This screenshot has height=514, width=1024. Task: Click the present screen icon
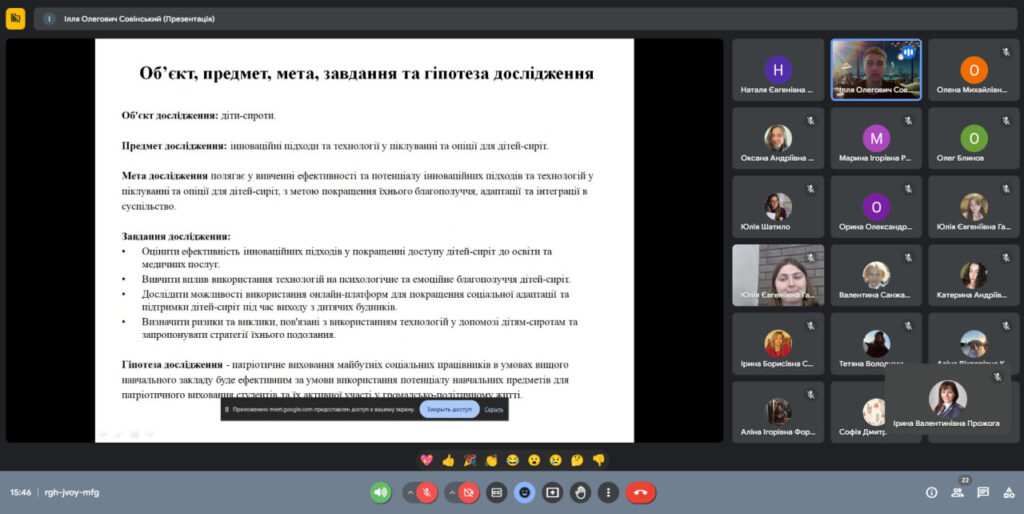(552, 492)
